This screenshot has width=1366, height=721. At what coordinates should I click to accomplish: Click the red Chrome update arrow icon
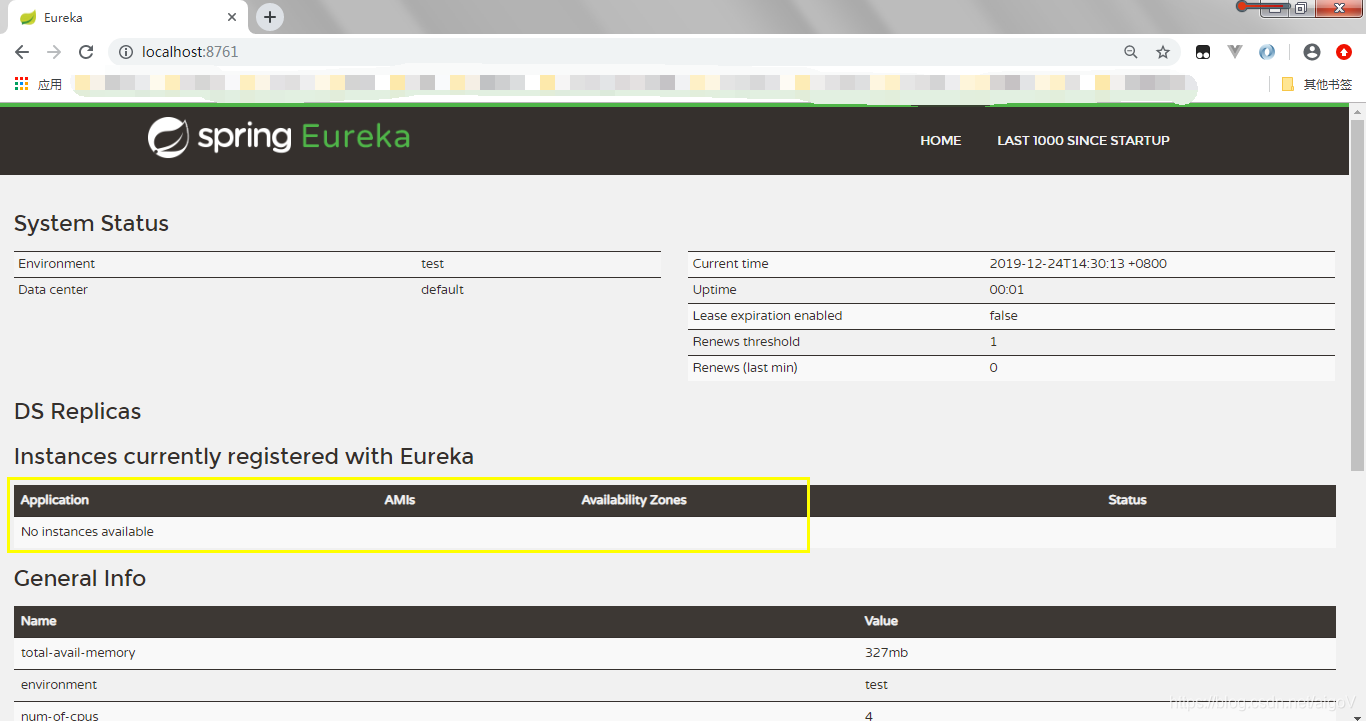tap(1344, 52)
